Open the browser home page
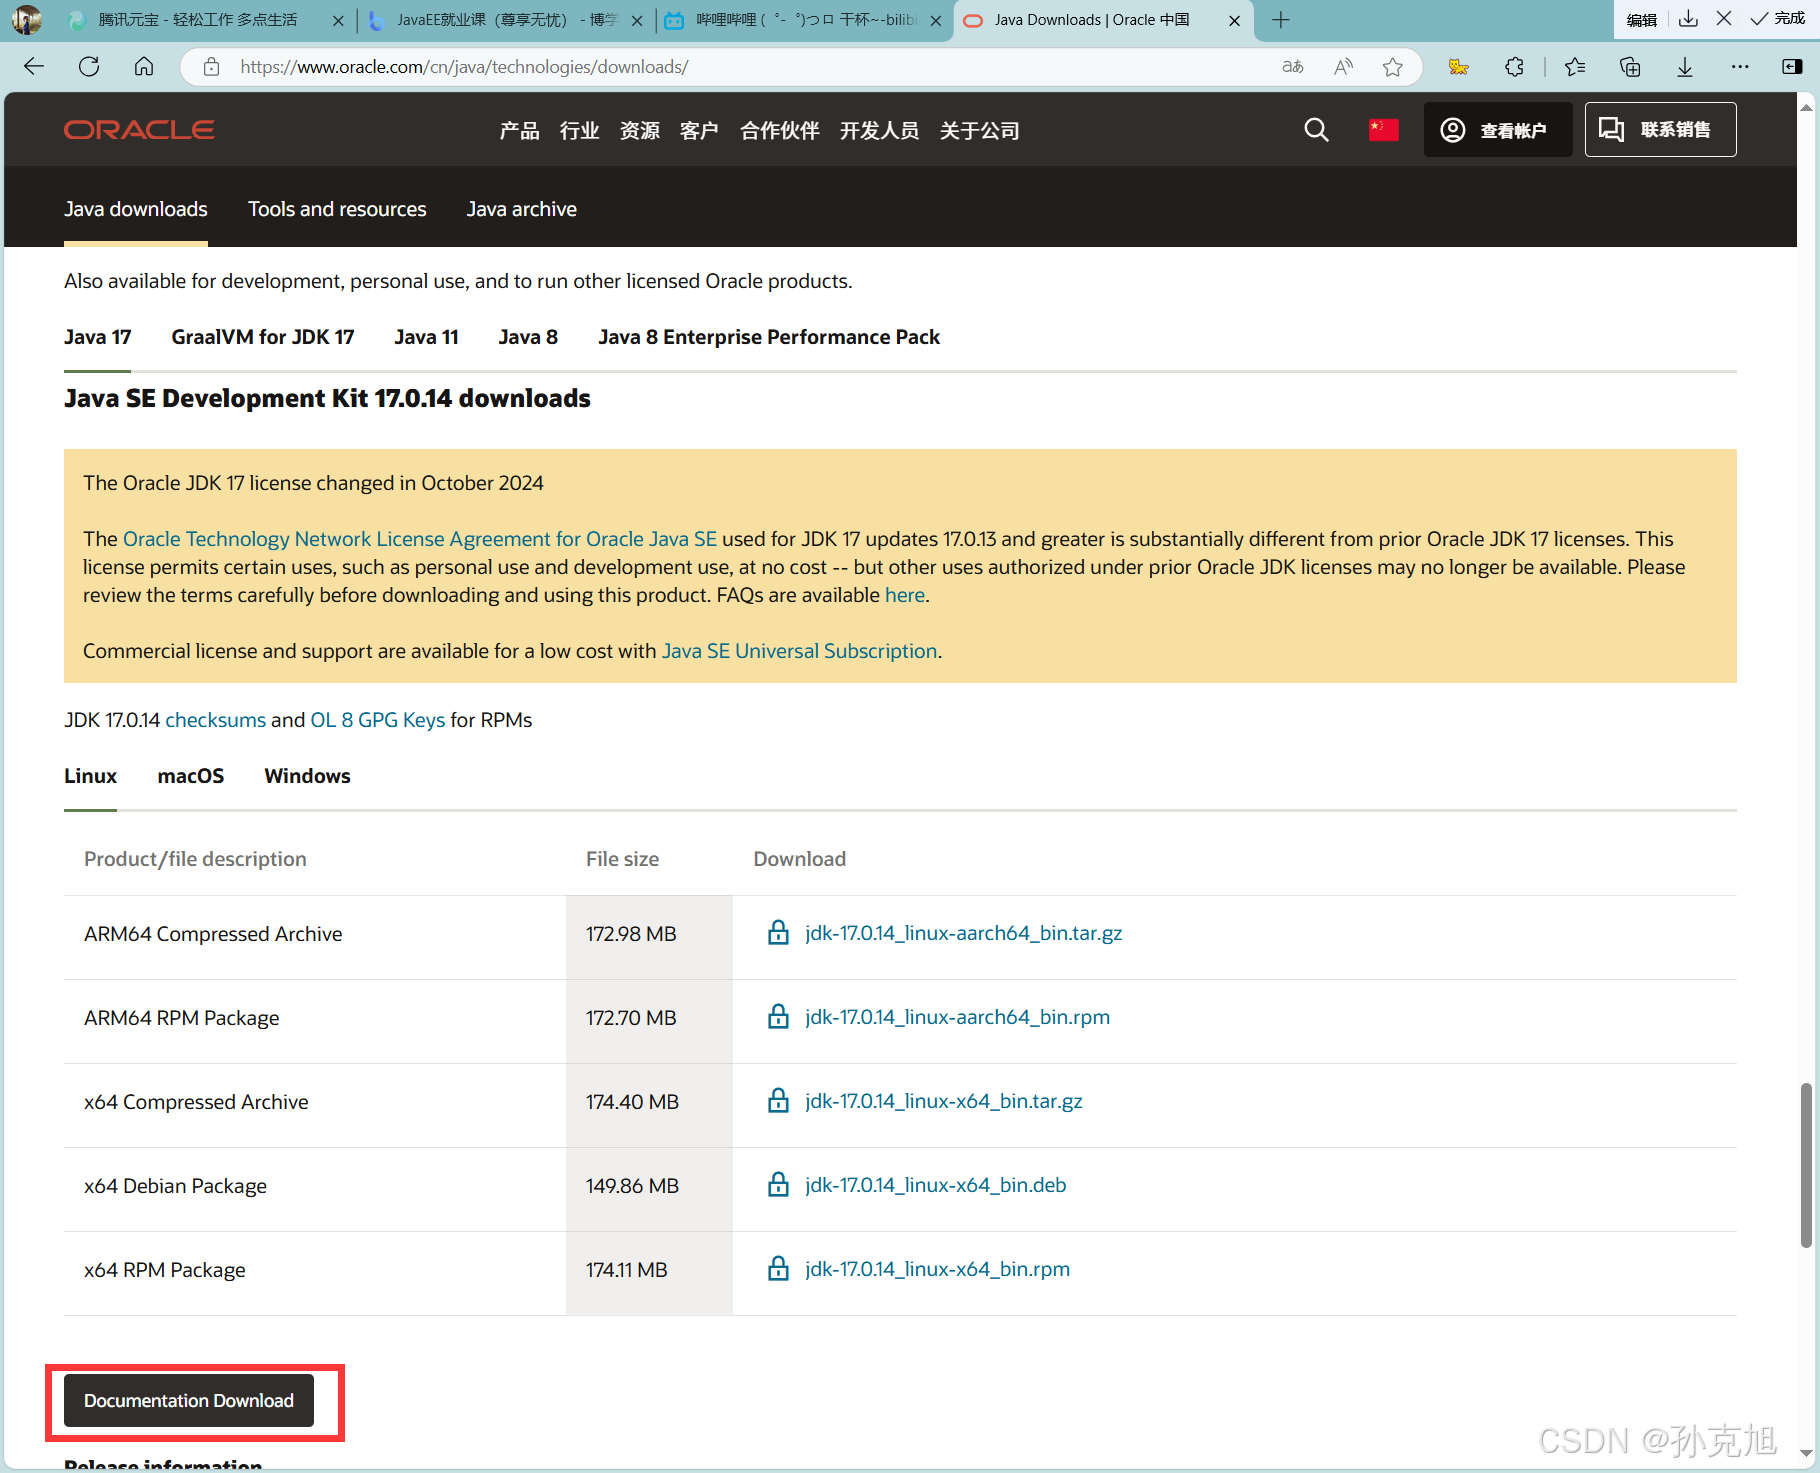Screen dimensions: 1820x1473 coord(144,67)
